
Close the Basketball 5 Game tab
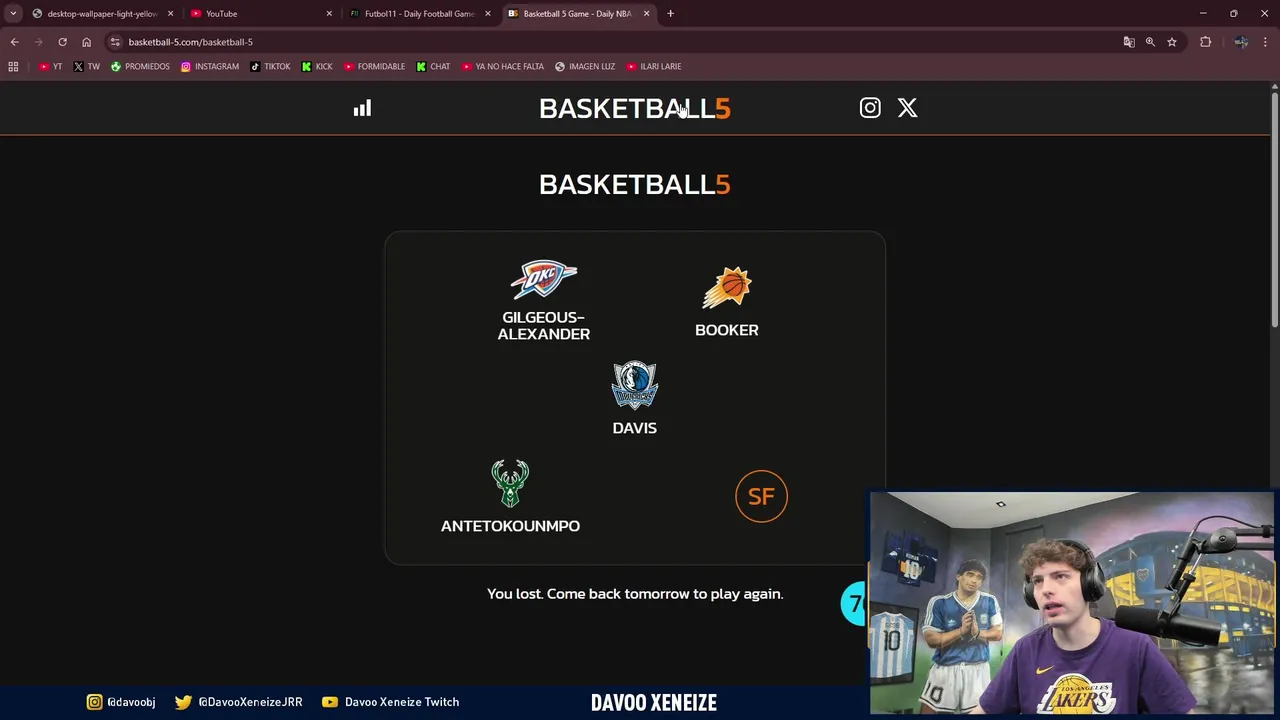pyautogui.click(x=646, y=14)
